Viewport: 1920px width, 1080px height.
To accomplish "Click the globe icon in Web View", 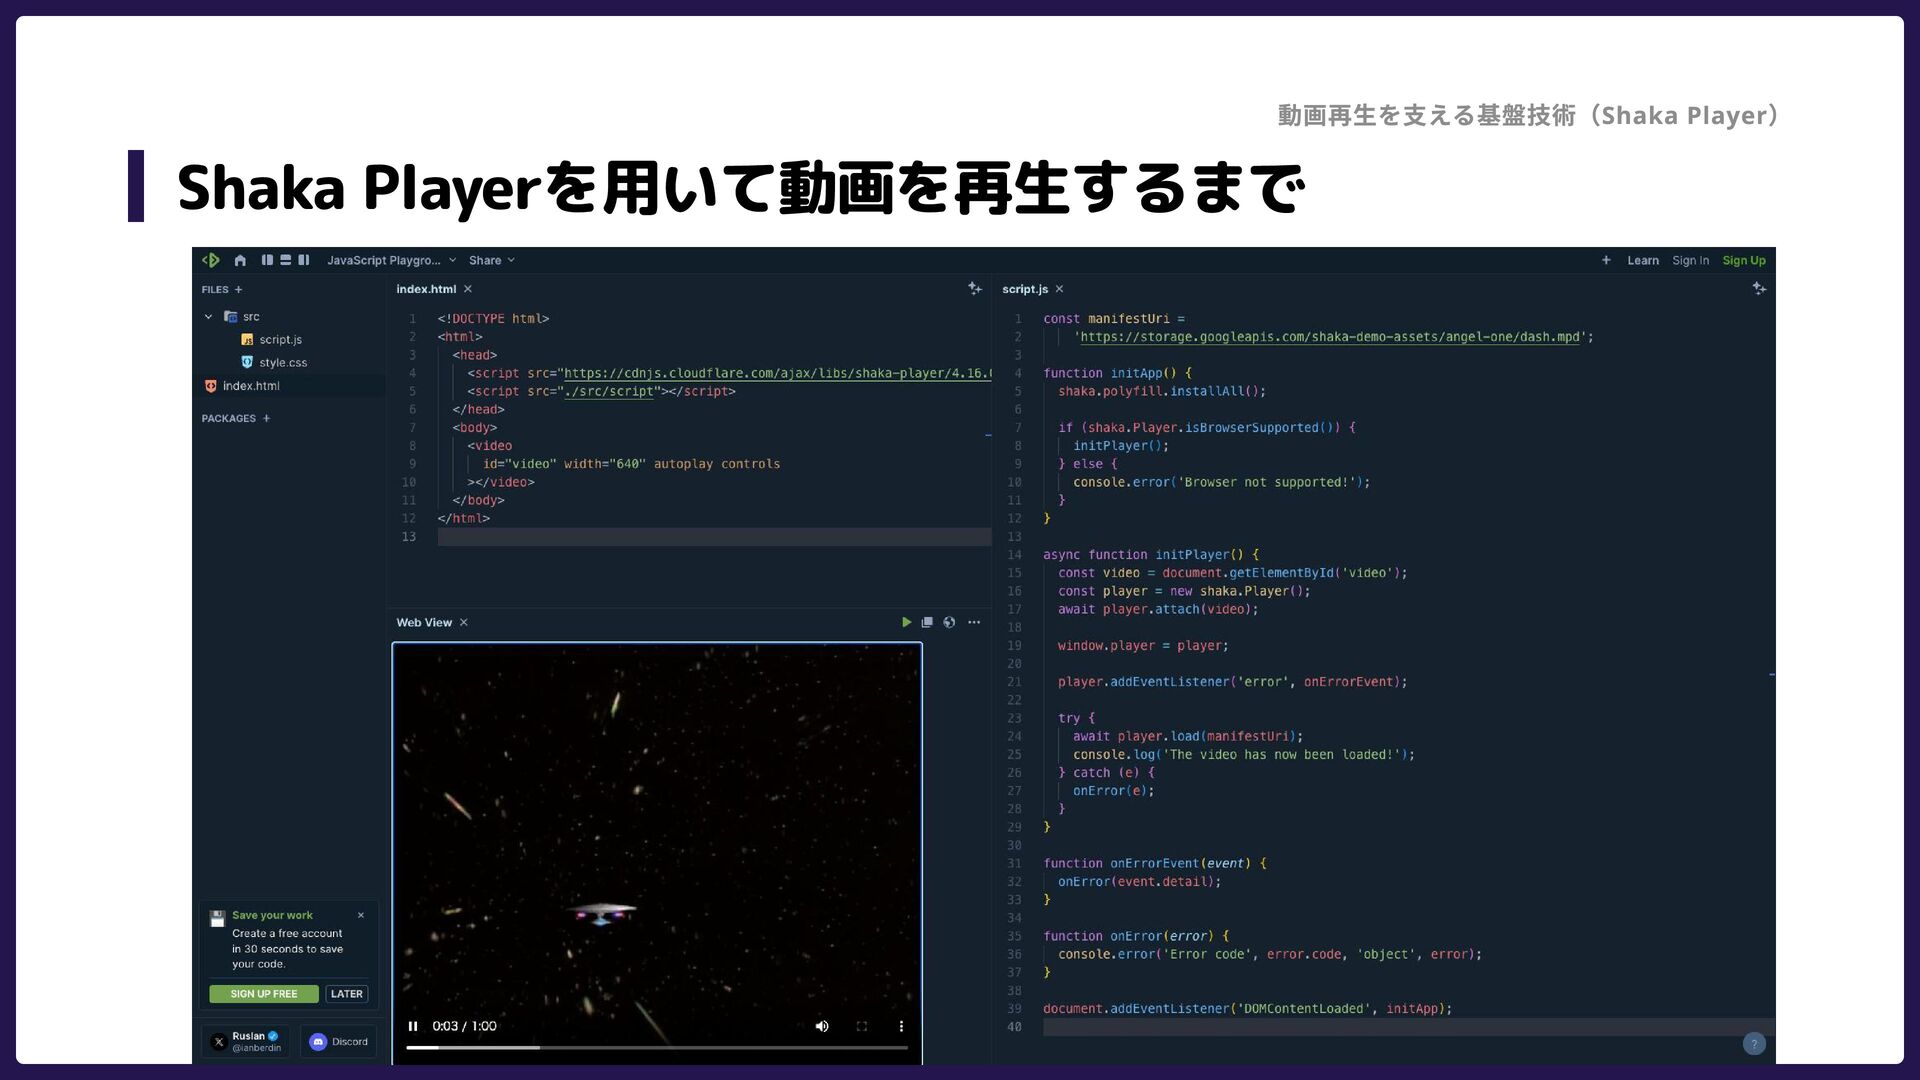I will 949,622.
